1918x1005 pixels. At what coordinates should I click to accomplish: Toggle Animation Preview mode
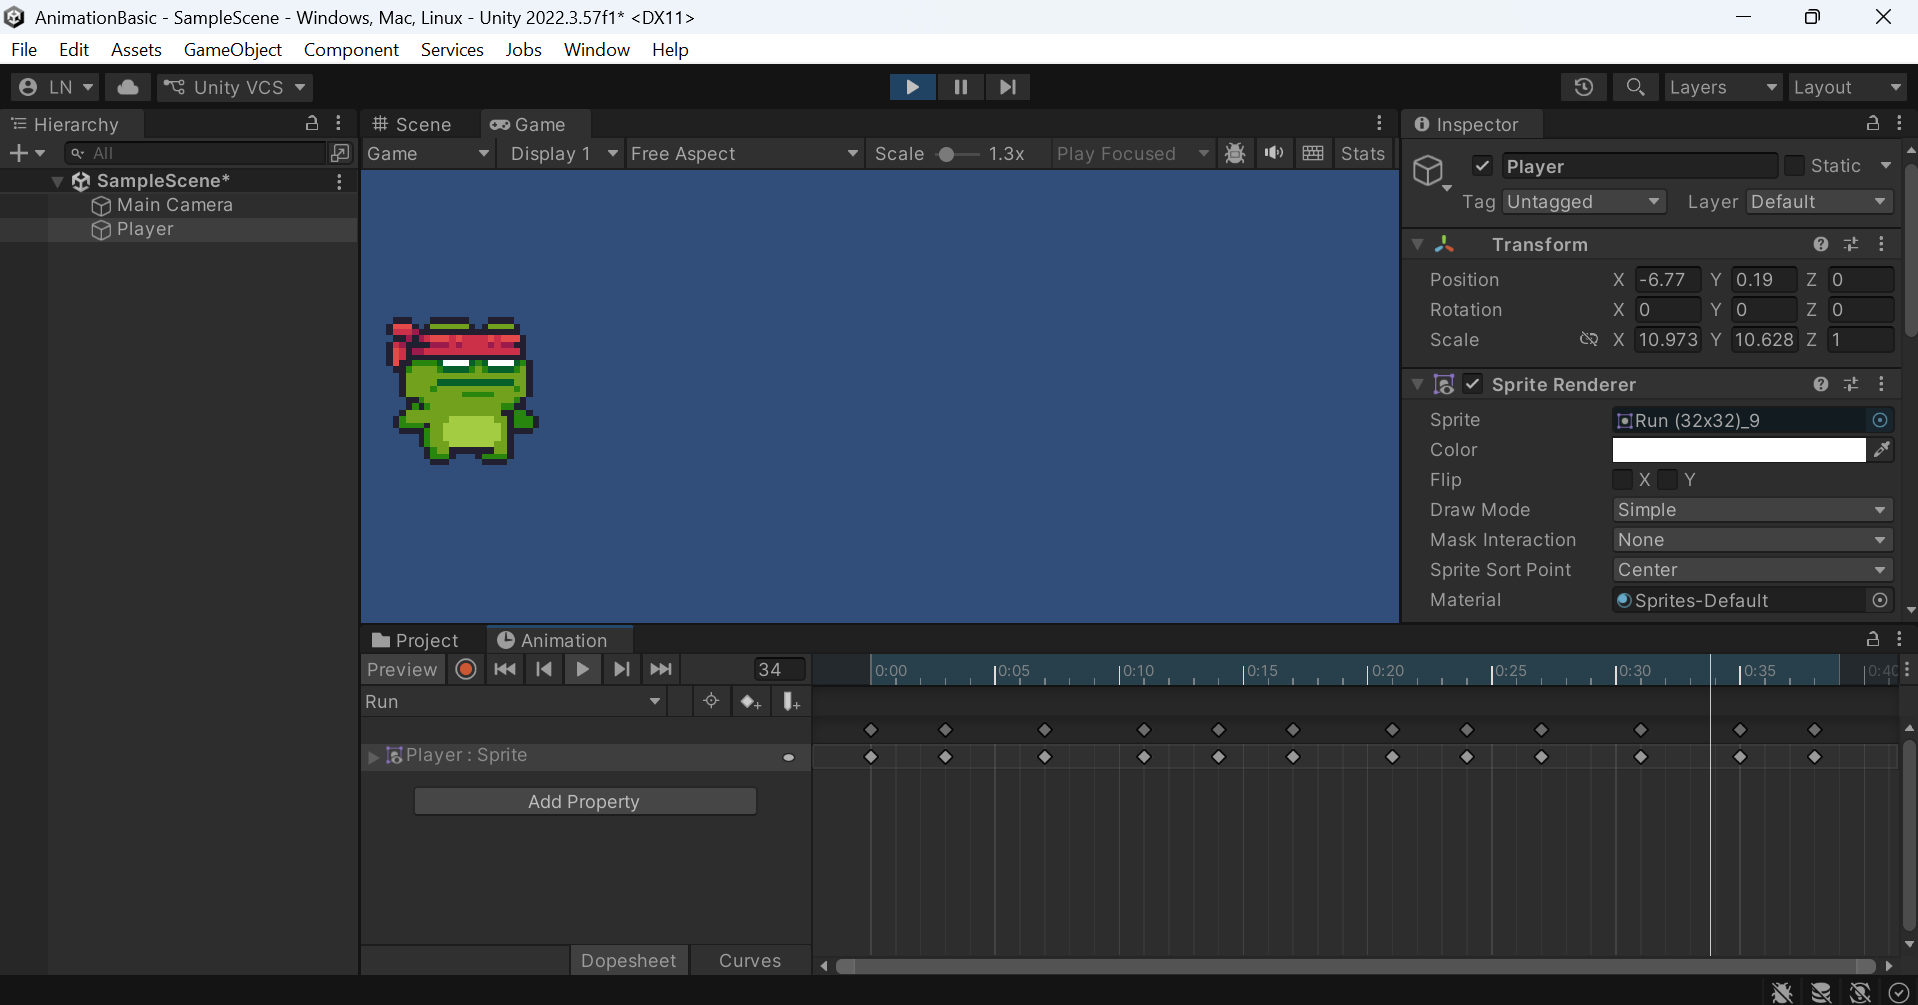(402, 669)
